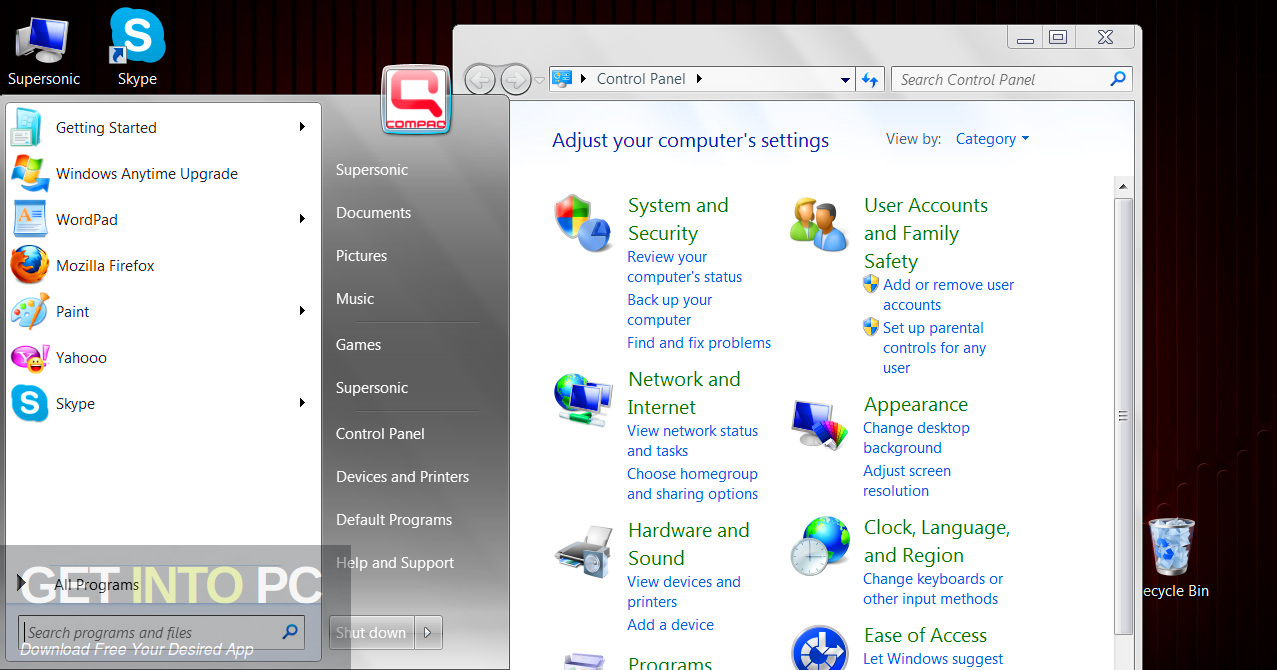The height and width of the screenshot is (670, 1277).
Task: Click the System and Security shield icon
Action: coord(584,223)
